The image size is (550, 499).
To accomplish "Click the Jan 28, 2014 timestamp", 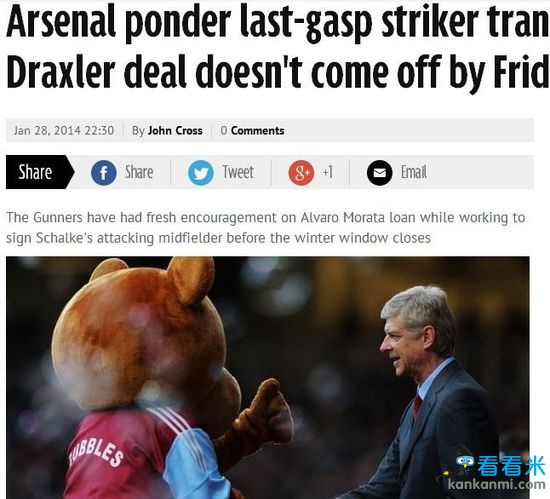I will pos(64,130).
